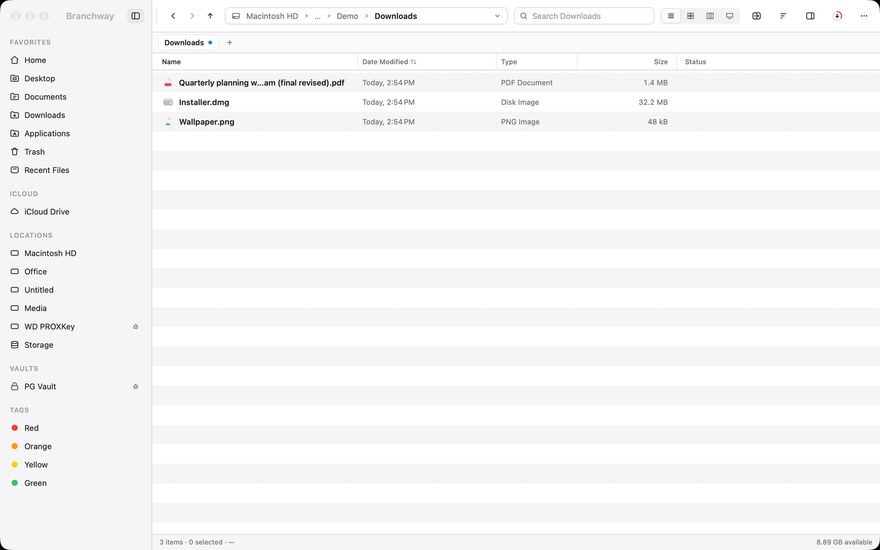
Task: Select the Quarterly planning PDF file
Action: pos(516,82)
